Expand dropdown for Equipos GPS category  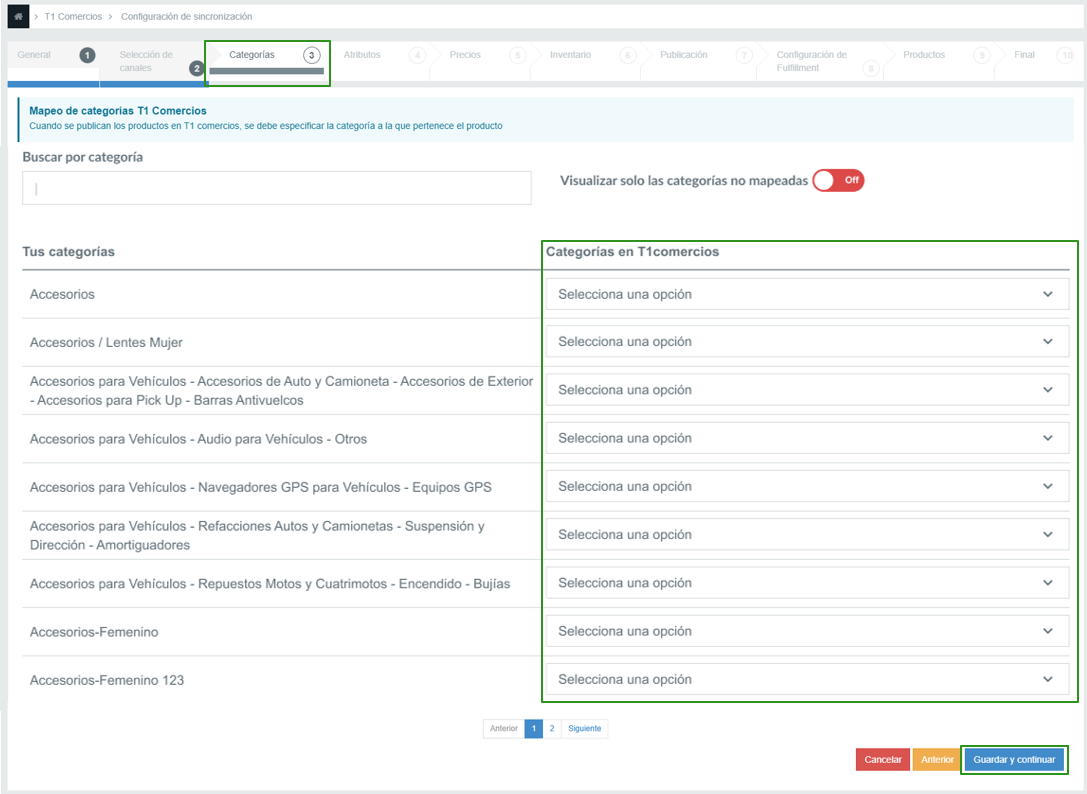pyautogui.click(x=807, y=486)
